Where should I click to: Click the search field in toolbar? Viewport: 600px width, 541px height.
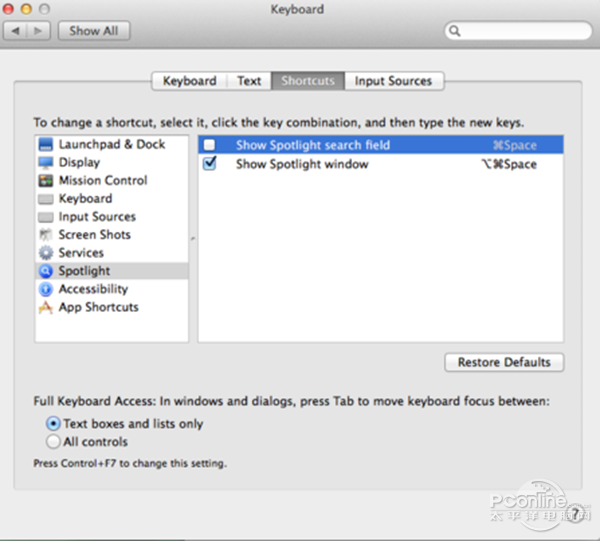tap(518, 31)
